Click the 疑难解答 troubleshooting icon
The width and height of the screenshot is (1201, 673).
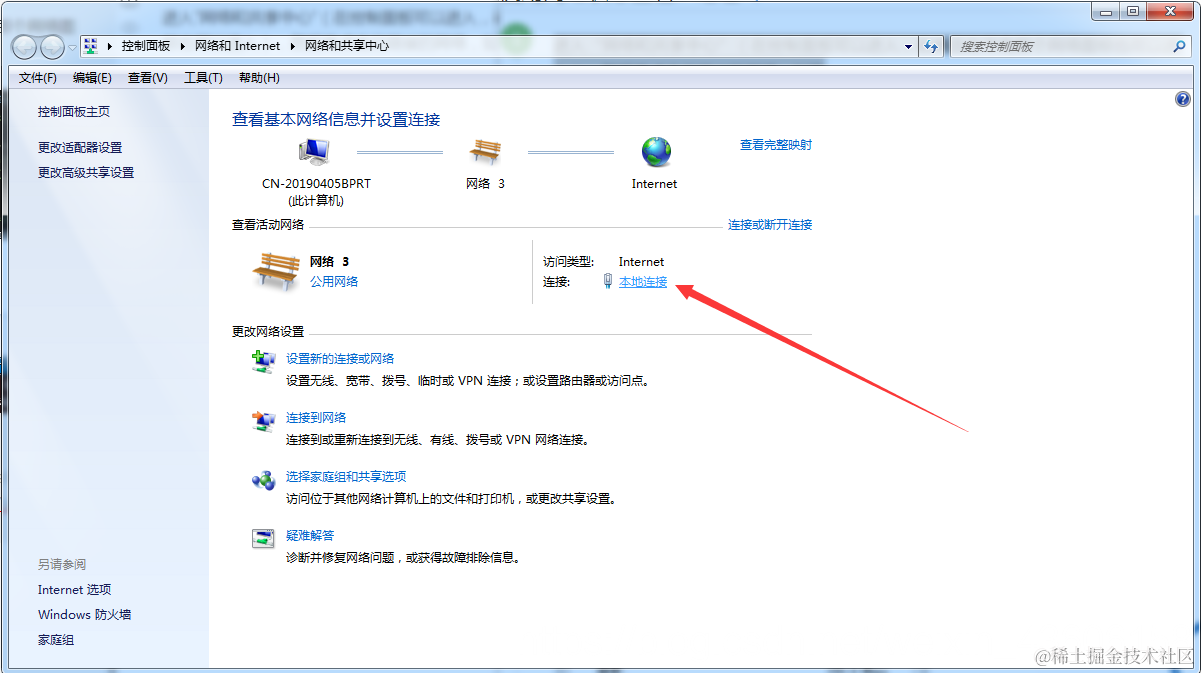[262, 538]
